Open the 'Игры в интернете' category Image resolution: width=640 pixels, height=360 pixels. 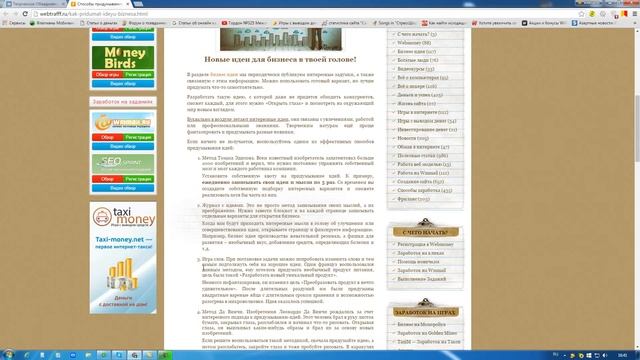click(x=422, y=112)
